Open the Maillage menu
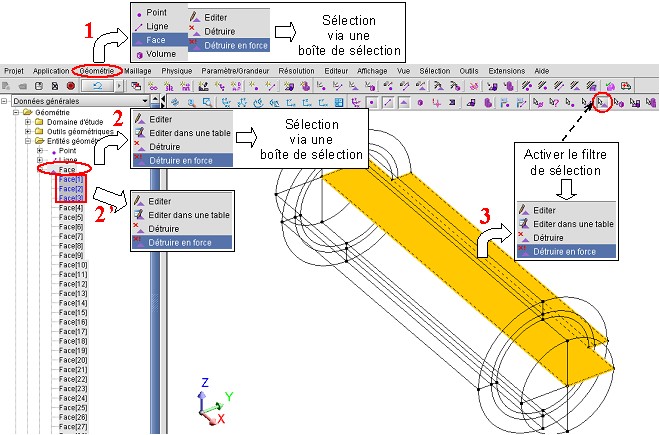This screenshot has height=435, width=660. [140, 71]
